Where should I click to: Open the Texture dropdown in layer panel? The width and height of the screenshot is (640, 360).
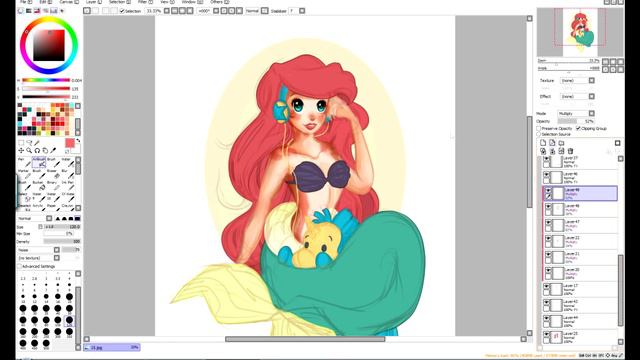pos(577,80)
